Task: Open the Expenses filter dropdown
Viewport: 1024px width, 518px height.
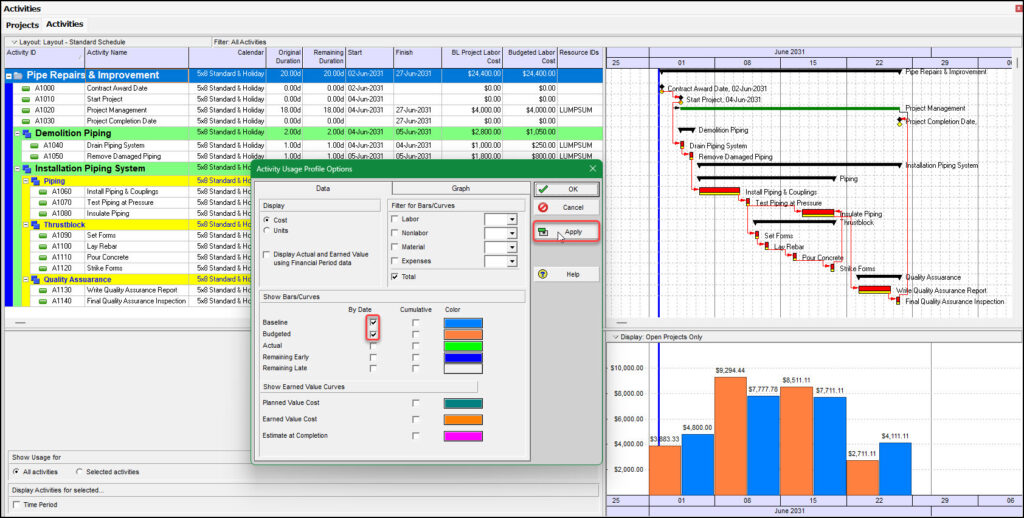Action: click(512, 261)
